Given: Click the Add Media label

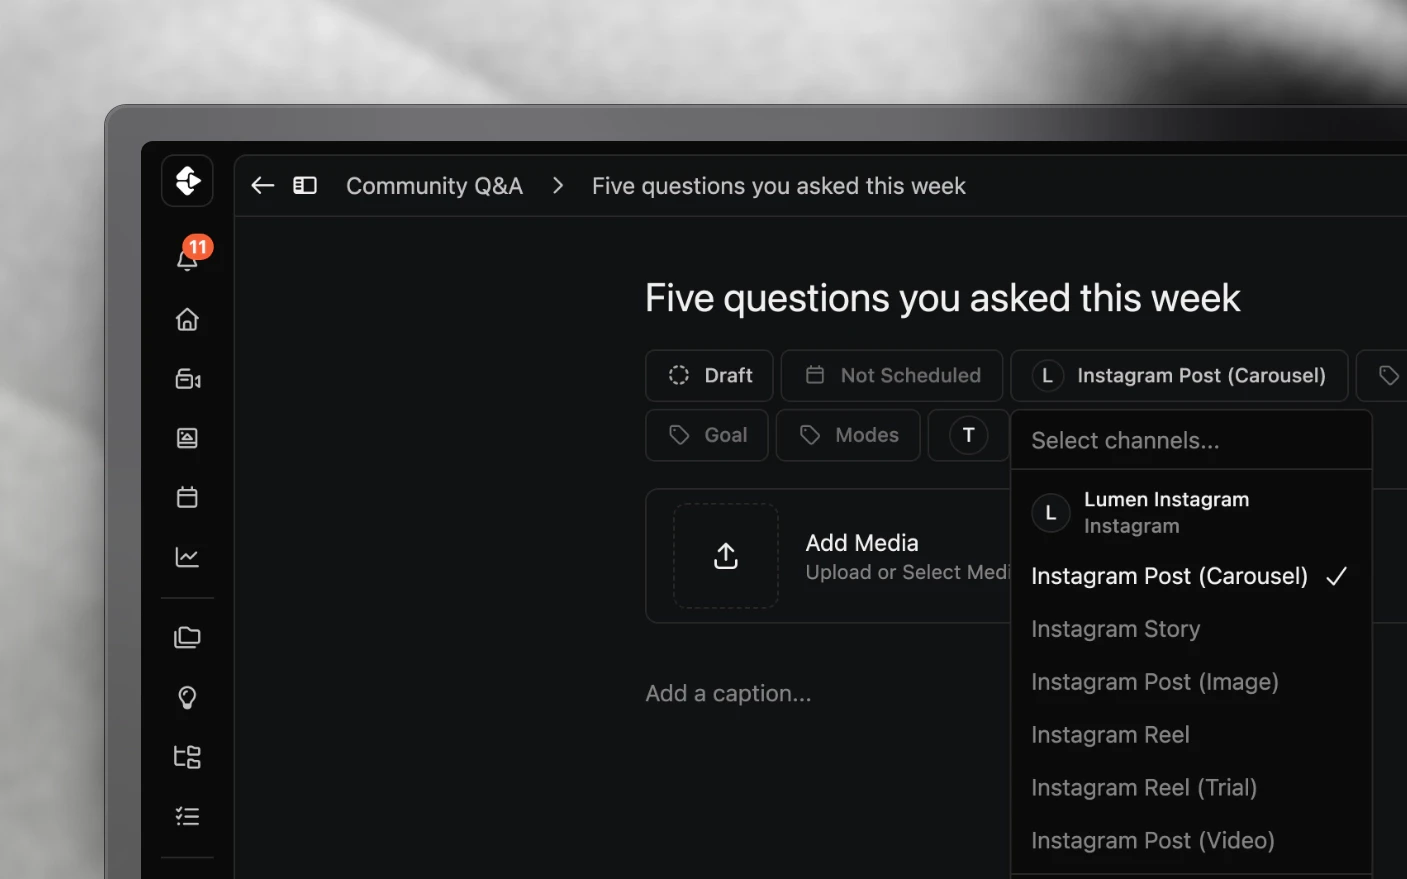Looking at the screenshot, I should (862, 543).
